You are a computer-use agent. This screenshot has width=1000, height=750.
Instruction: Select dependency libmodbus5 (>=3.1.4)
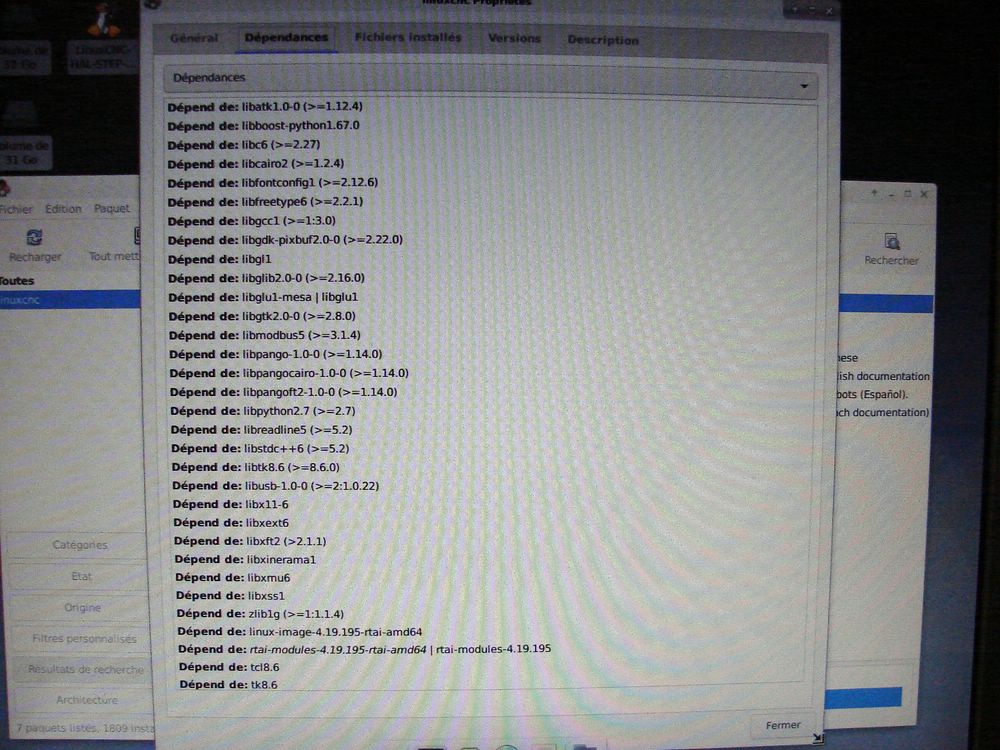265,335
